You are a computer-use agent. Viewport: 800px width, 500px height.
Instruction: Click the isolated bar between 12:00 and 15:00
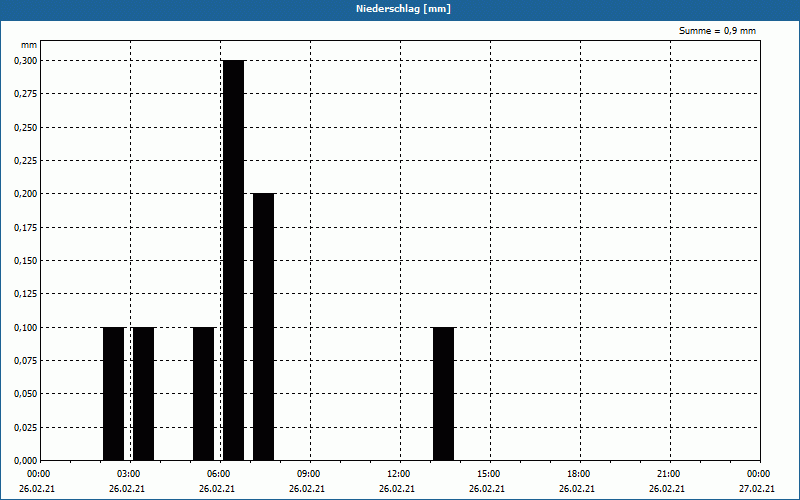[443, 394]
